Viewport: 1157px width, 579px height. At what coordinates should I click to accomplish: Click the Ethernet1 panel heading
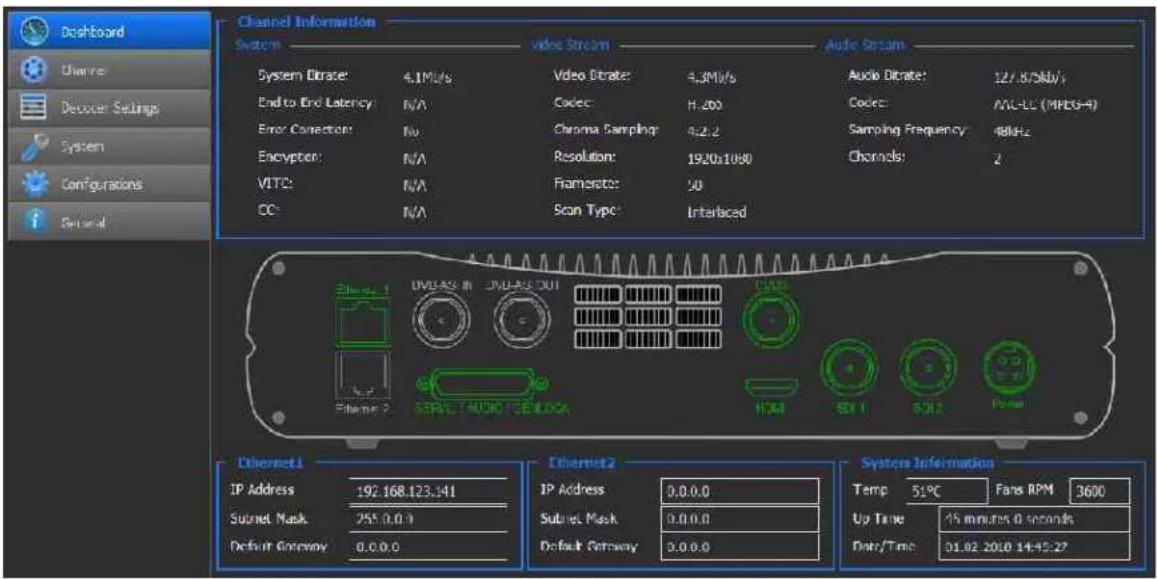(x=269, y=462)
